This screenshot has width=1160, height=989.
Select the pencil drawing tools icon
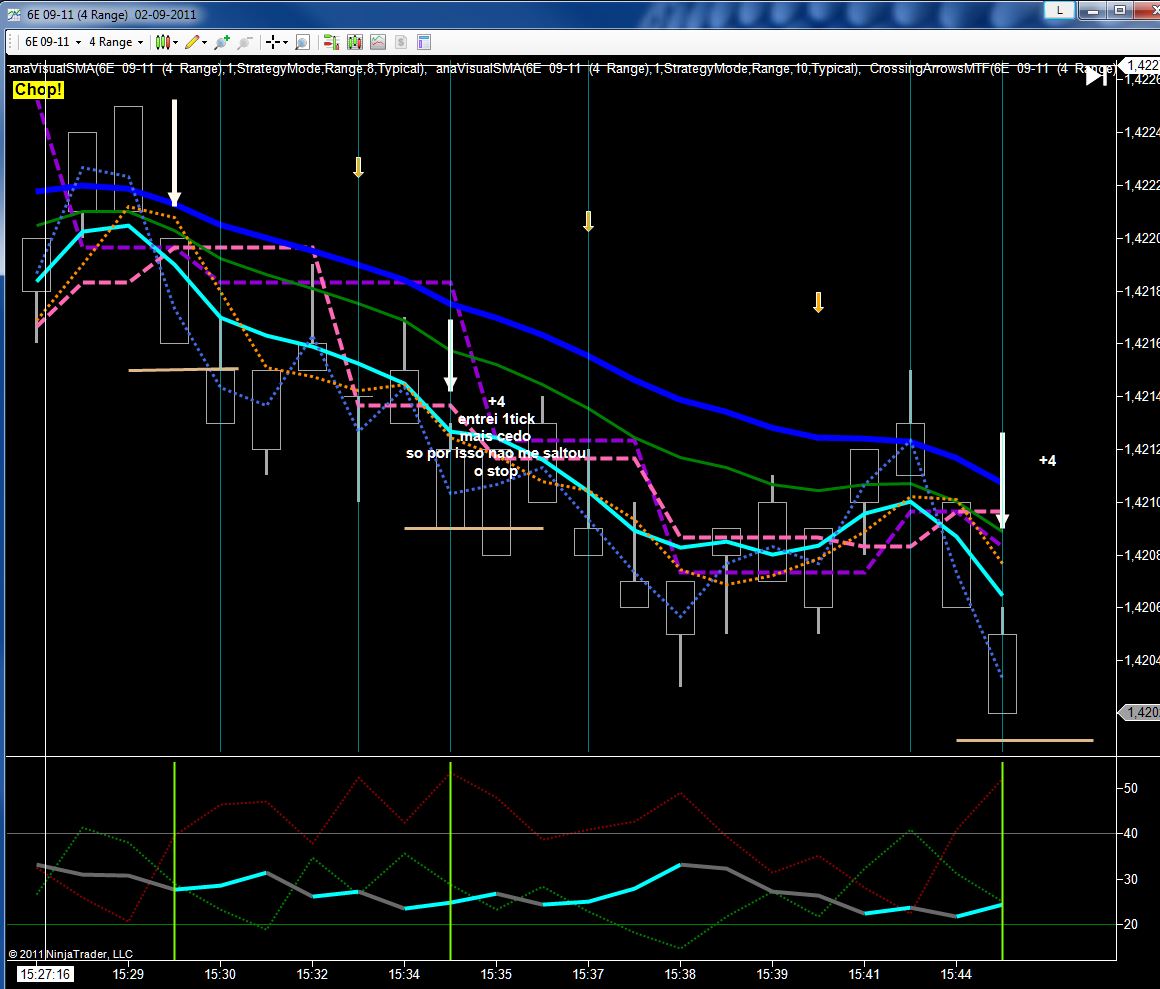pyautogui.click(x=192, y=42)
